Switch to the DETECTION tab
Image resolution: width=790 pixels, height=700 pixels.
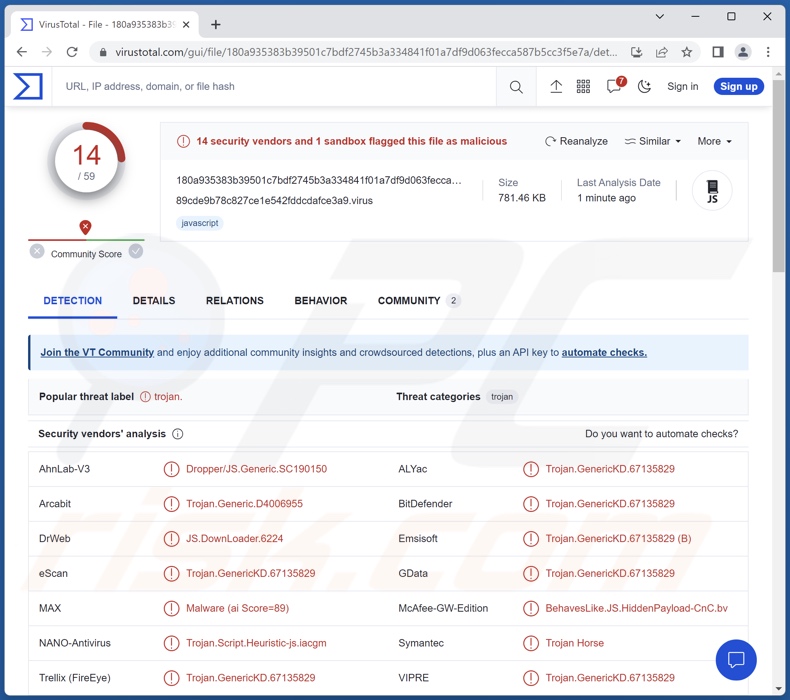(x=73, y=301)
